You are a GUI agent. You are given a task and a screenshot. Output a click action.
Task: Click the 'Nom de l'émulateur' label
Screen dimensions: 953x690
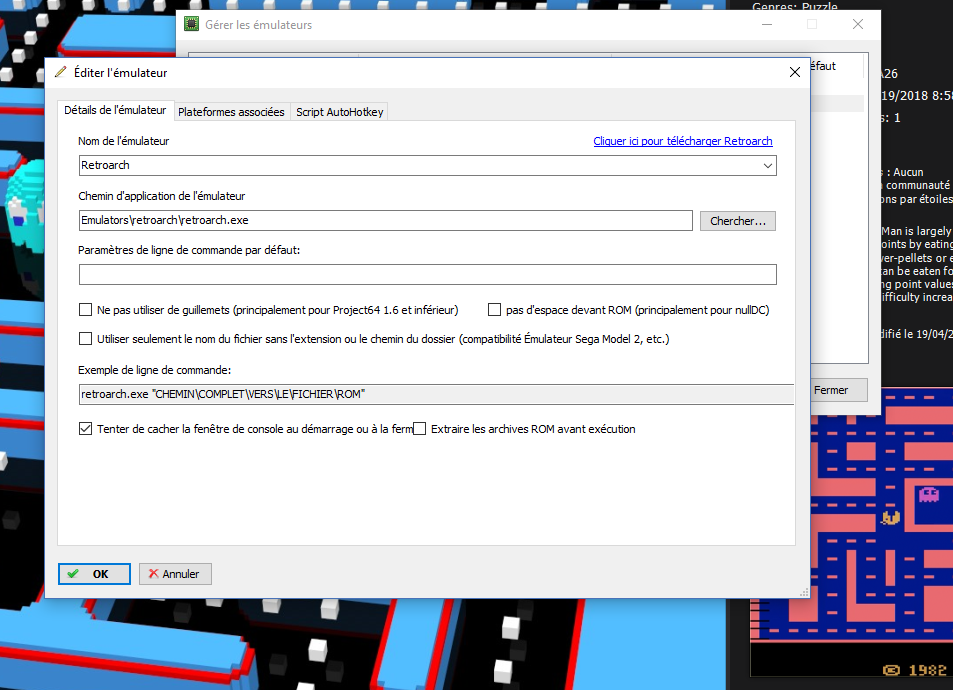(123, 141)
